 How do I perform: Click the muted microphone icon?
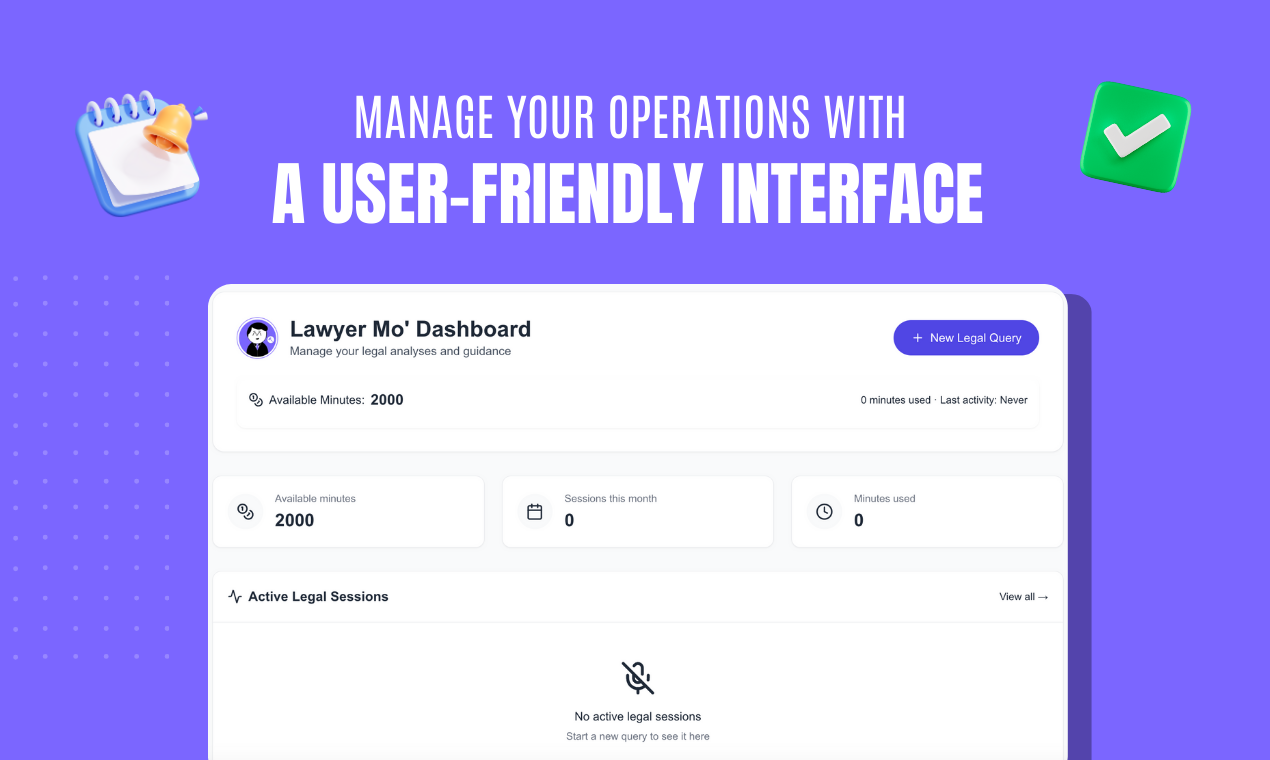638,678
